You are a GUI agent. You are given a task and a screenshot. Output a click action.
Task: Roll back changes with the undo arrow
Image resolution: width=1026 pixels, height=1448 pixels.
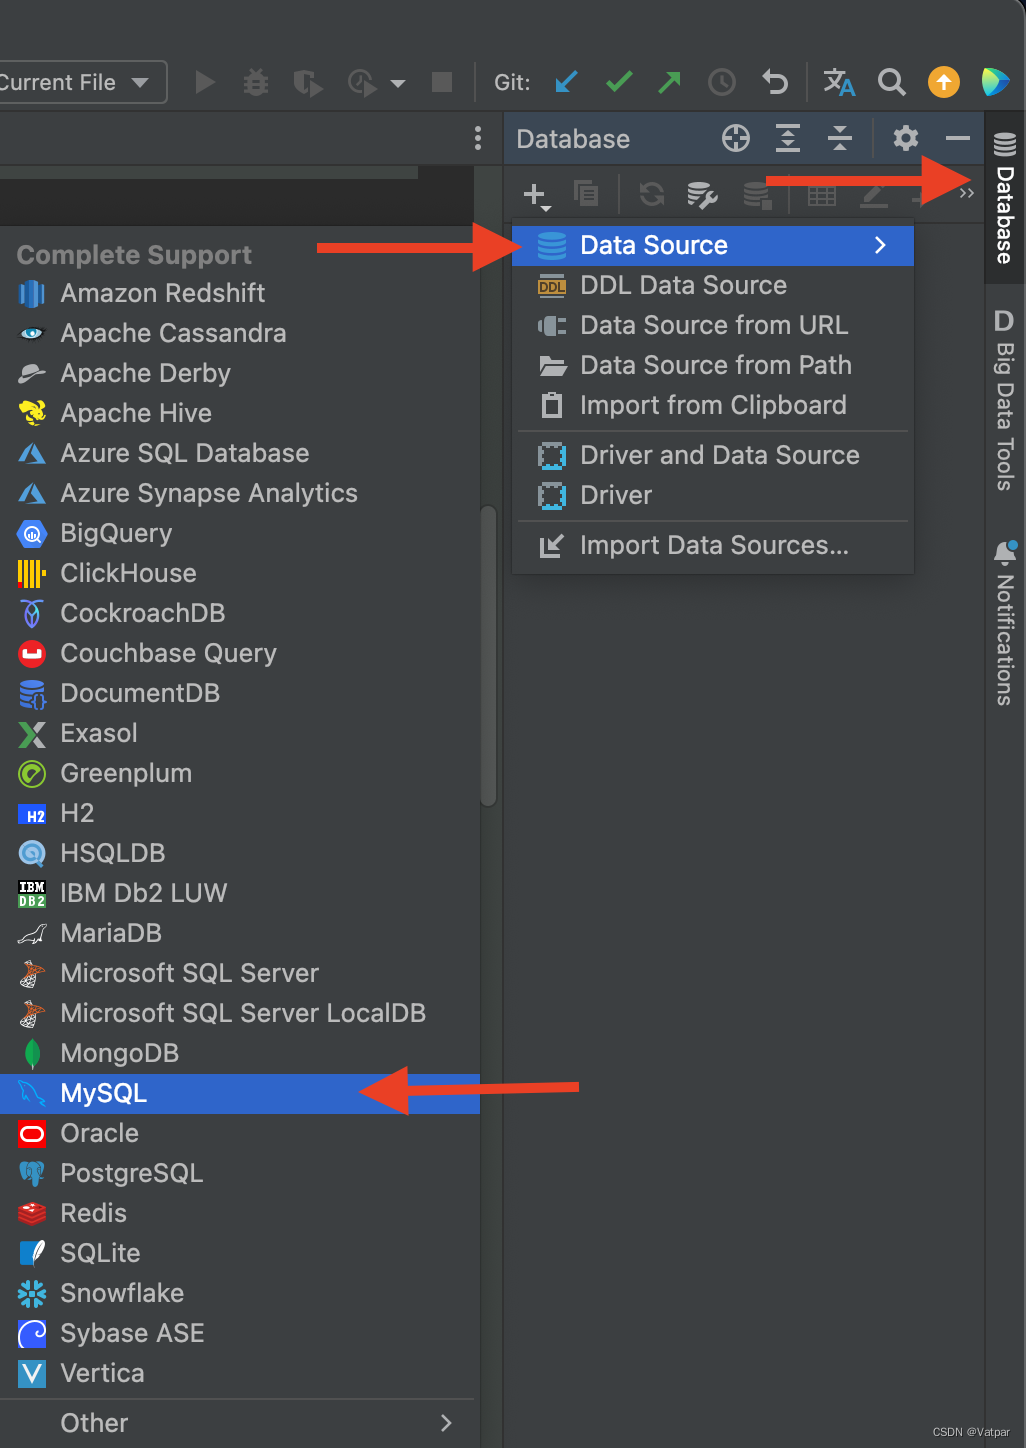click(x=774, y=82)
